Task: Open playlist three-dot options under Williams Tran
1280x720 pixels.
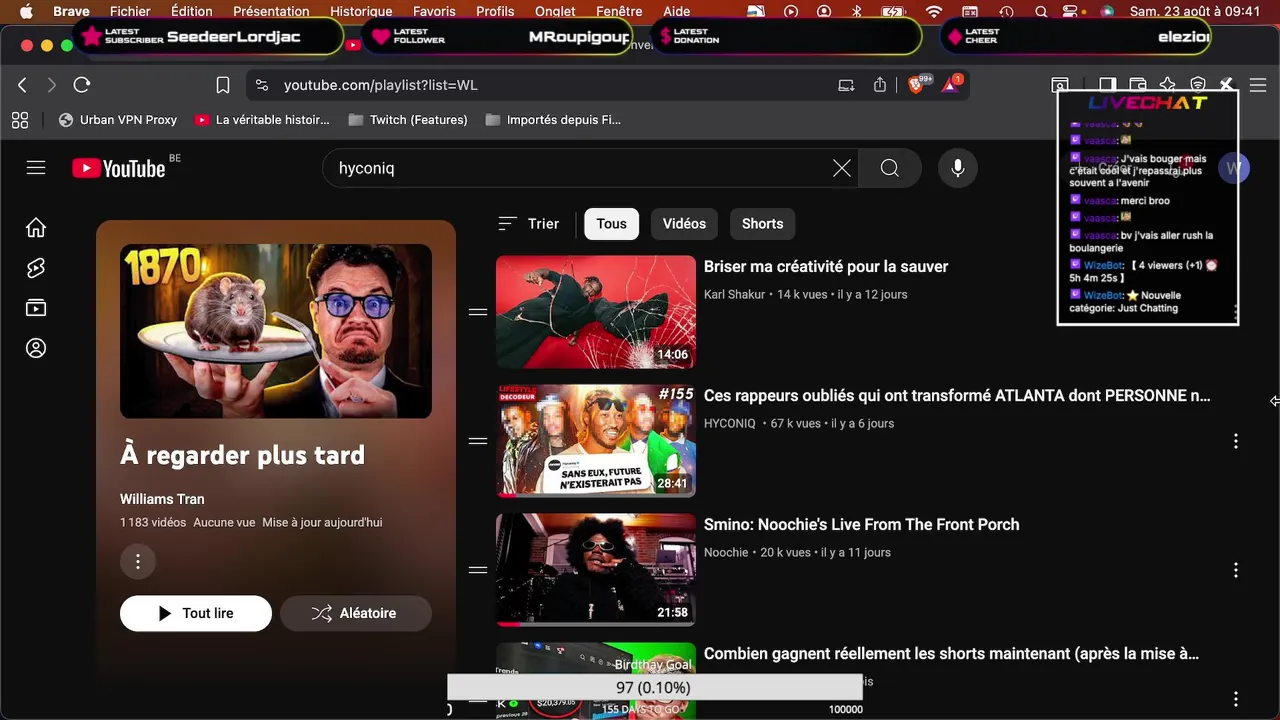Action: pyautogui.click(x=138, y=561)
